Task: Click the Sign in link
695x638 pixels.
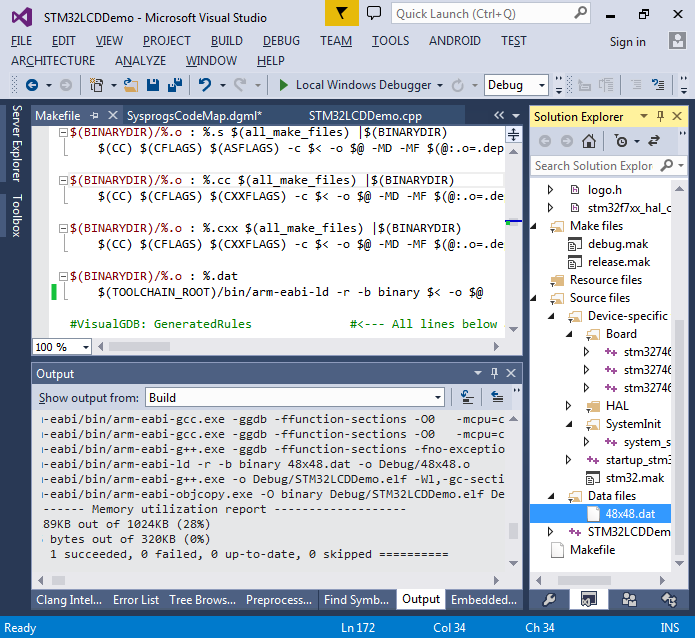Action: (x=627, y=42)
